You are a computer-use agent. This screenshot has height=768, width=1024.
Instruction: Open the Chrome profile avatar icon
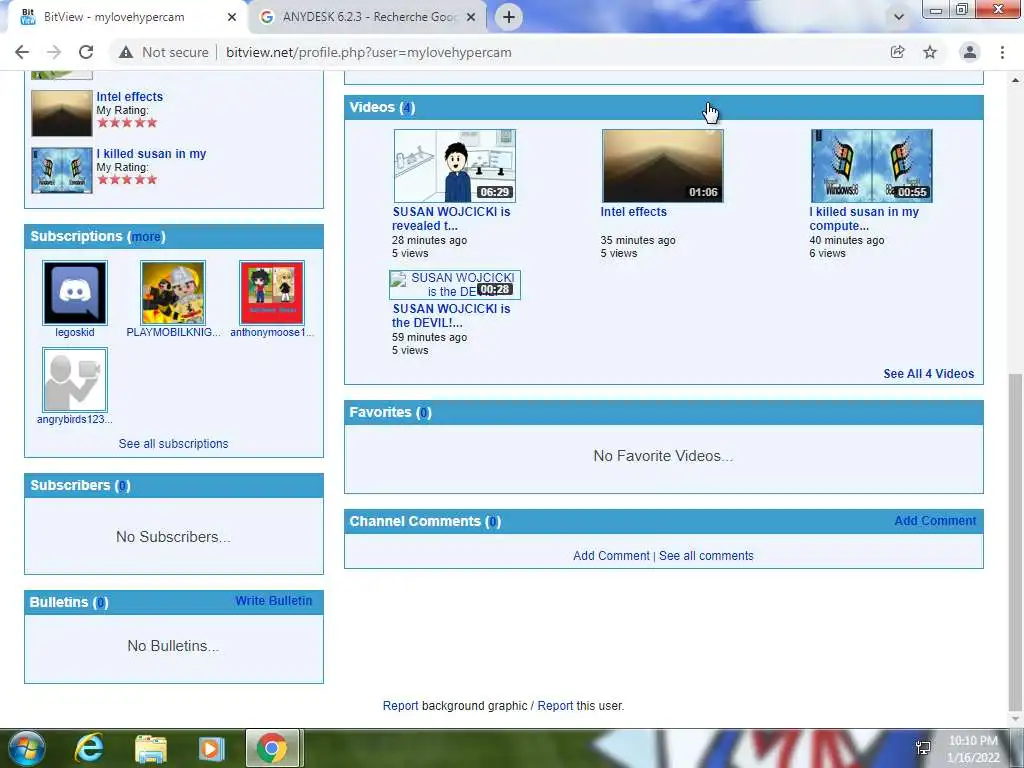[970, 52]
